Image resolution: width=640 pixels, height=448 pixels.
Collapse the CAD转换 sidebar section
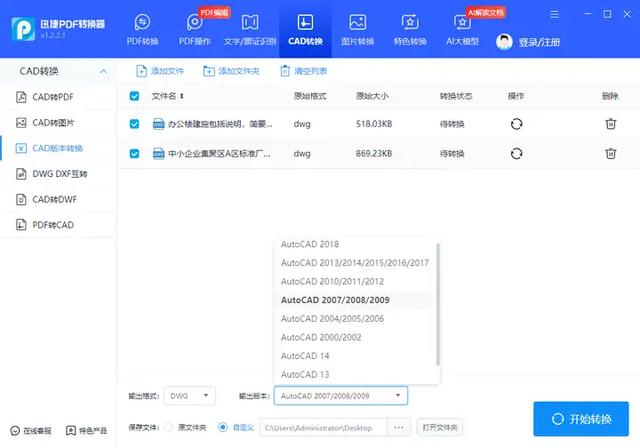click(x=103, y=71)
